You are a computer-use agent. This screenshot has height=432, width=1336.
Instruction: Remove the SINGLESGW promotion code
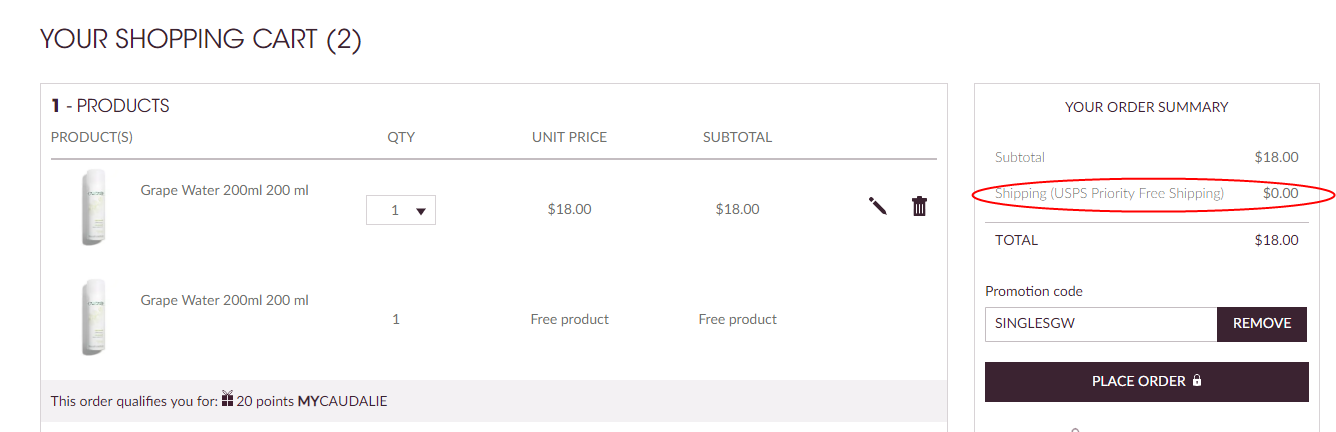1262,324
